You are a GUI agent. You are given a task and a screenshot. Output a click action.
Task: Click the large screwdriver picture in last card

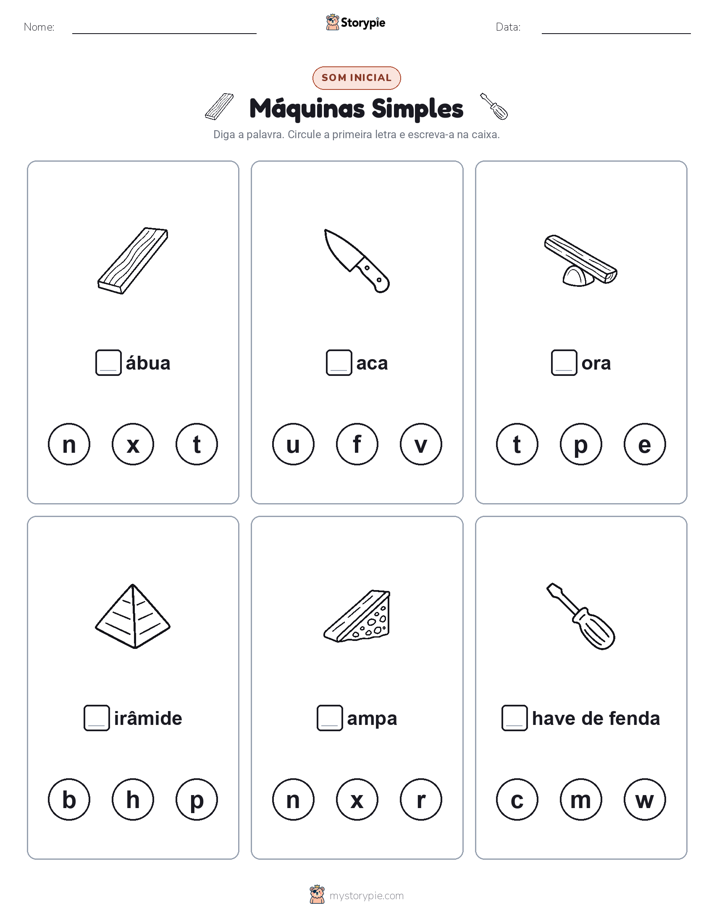click(x=580, y=616)
